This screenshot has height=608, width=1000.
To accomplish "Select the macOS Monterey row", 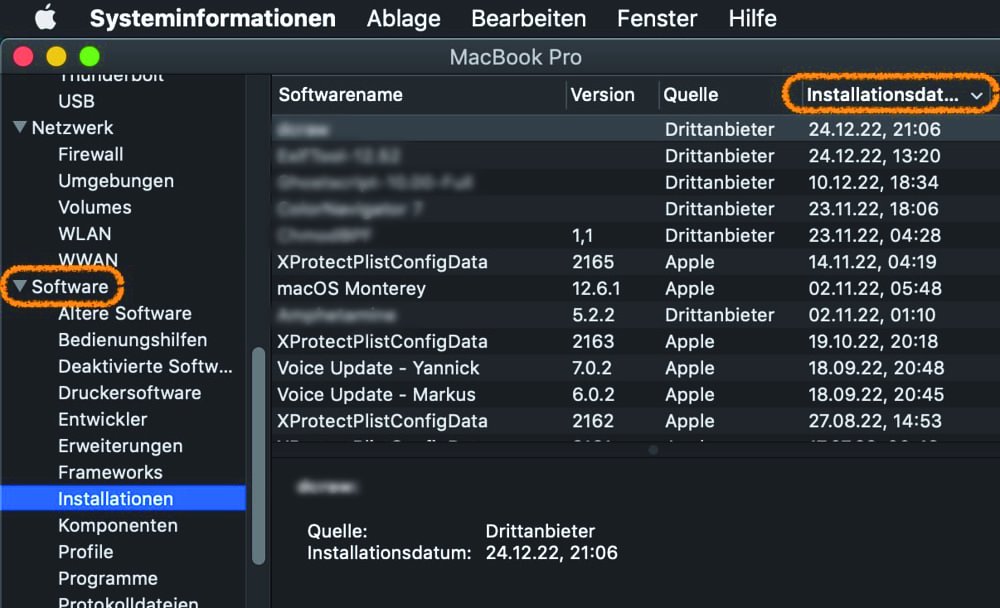I will coord(351,289).
